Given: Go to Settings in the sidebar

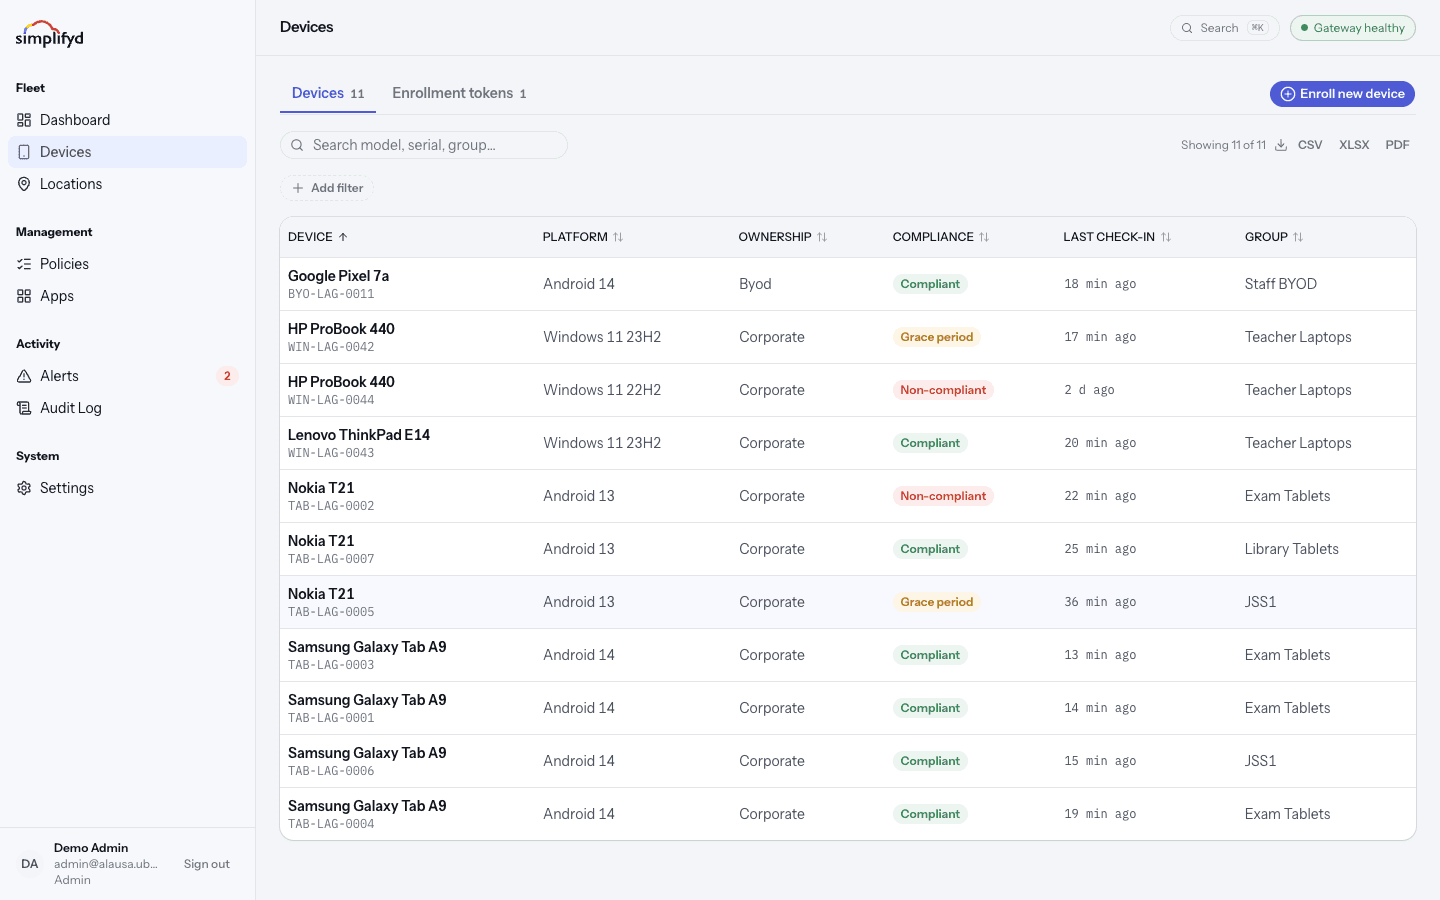Looking at the screenshot, I should [x=127, y=488].
